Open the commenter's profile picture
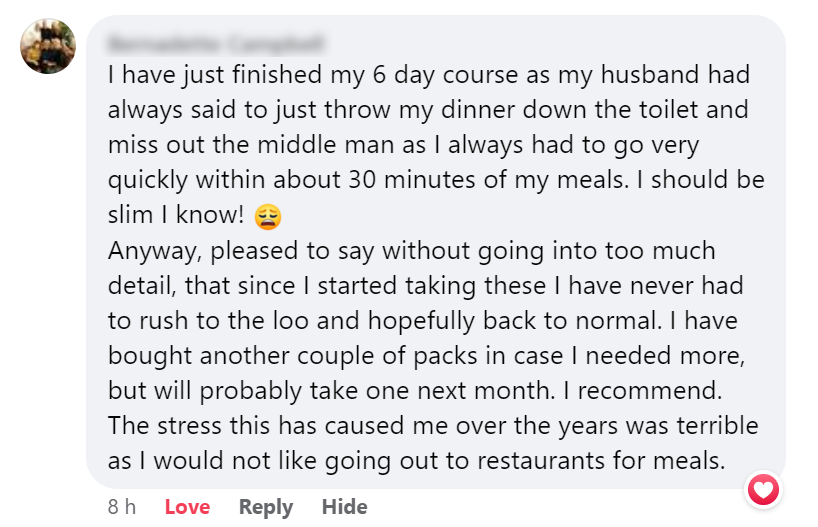The height and width of the screenshot is (527, 818). coord(48,47)
